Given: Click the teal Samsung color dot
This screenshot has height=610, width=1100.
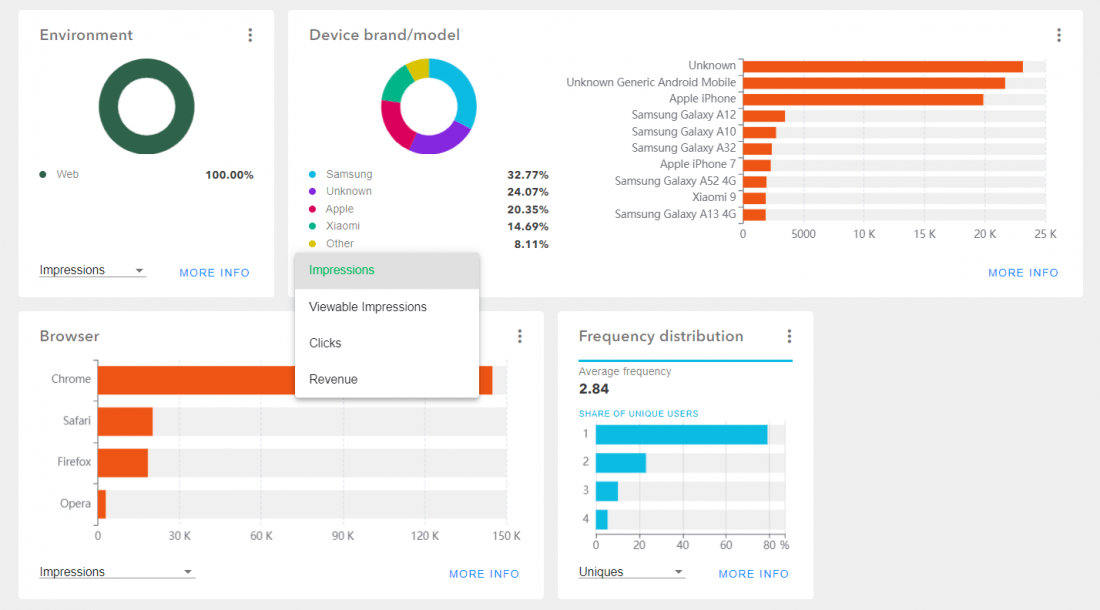Looking at the screenshot, I should 314,173.
